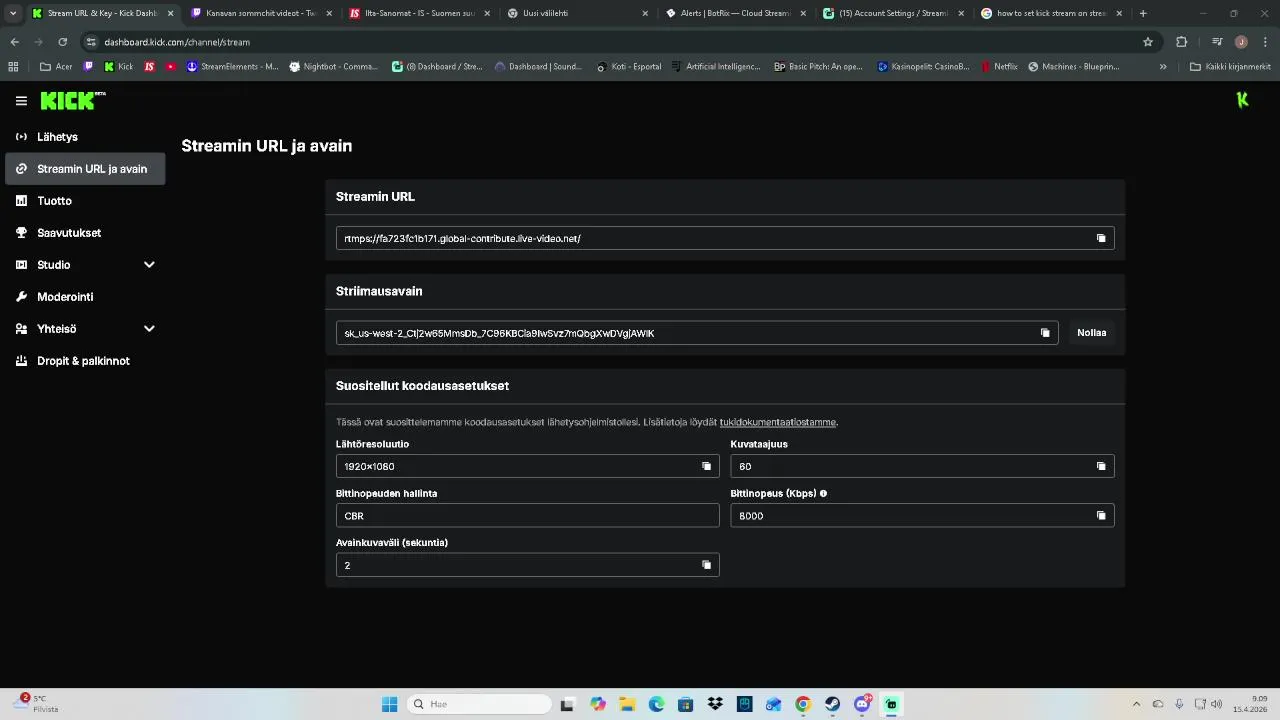Click the Bittinopeuden hallinta CBR field
This screenshot has width=1280, height=720.
click(x=527, y=516)
